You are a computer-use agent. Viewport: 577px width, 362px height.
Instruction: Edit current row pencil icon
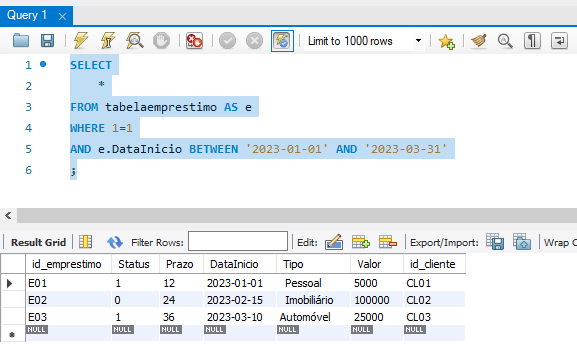click(x=334, y=242)
